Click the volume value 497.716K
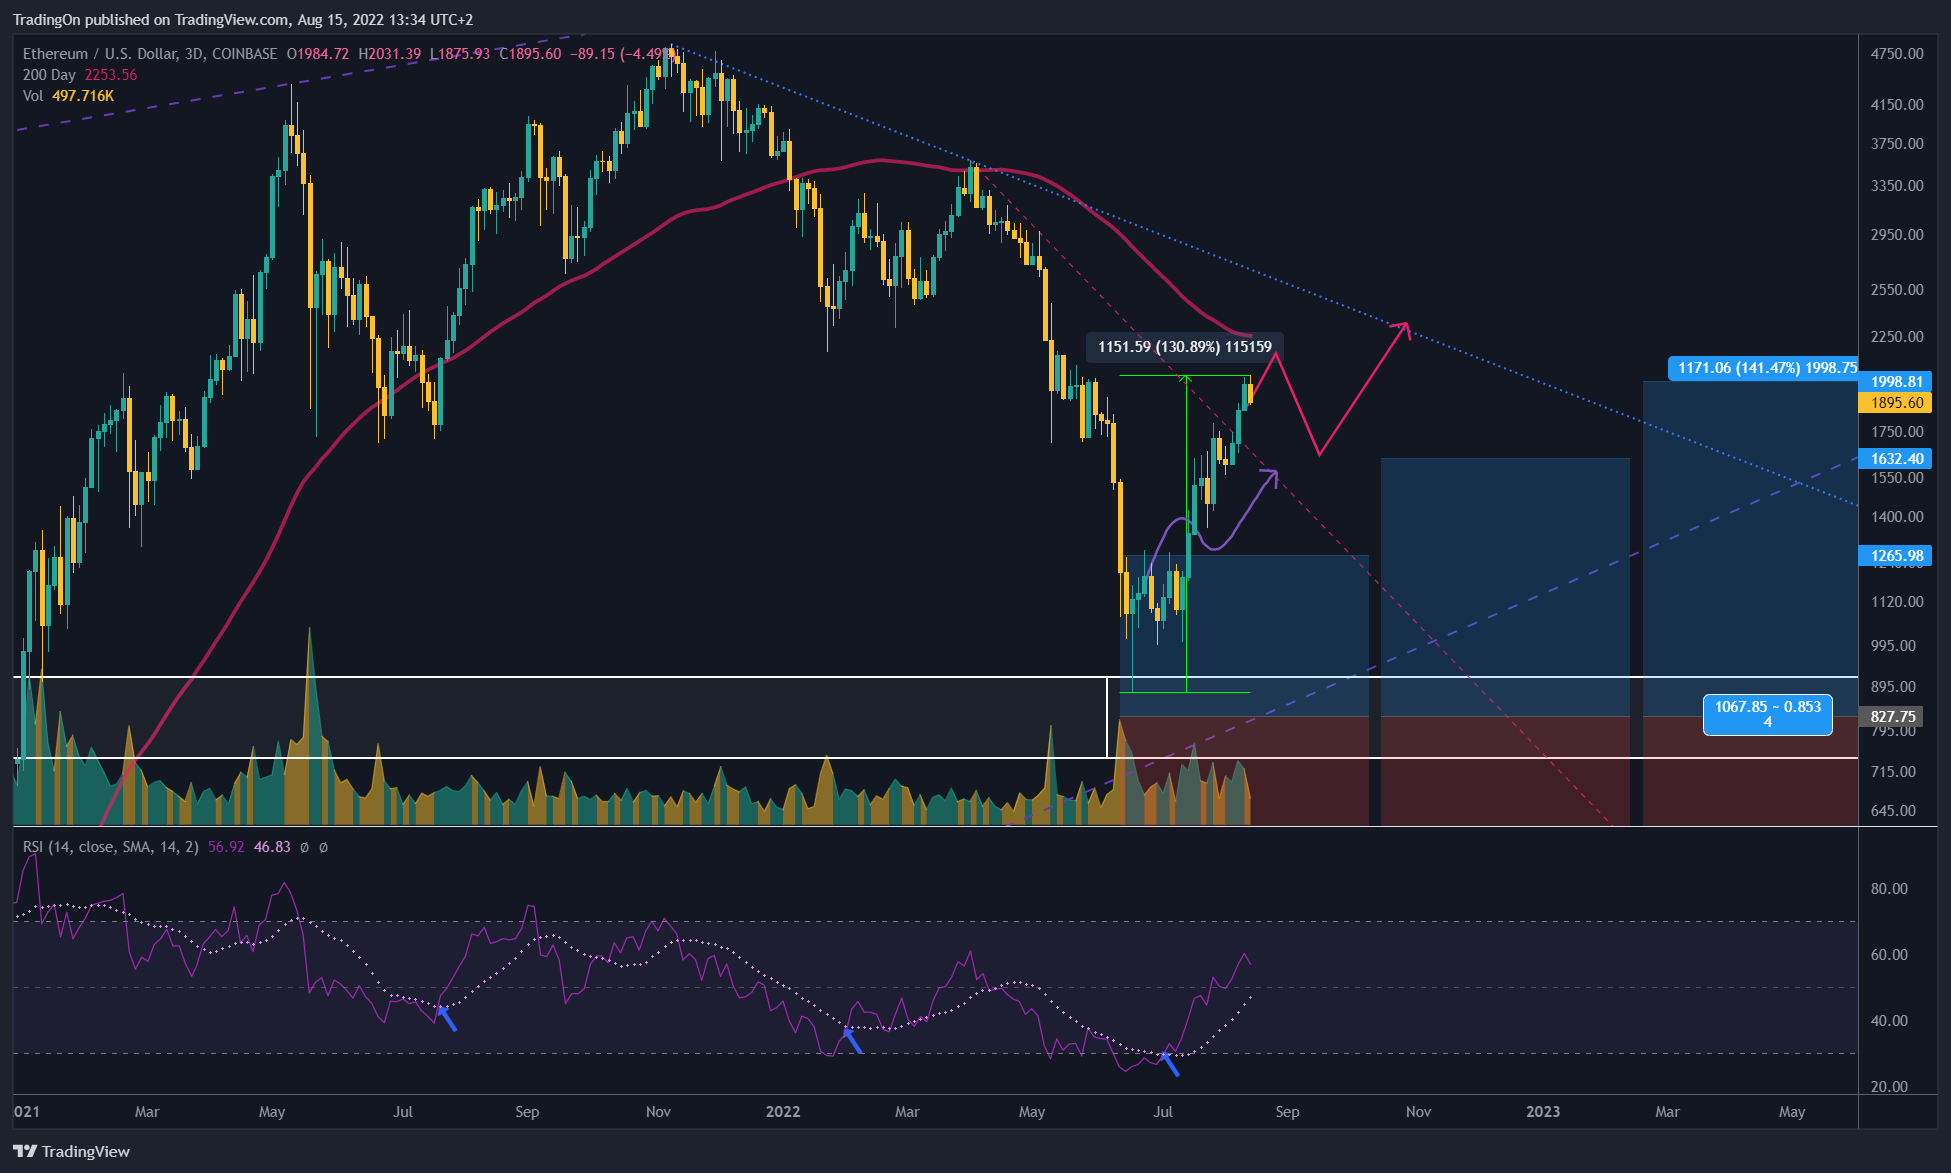The image size is (1951, 1173). (83, 96)
